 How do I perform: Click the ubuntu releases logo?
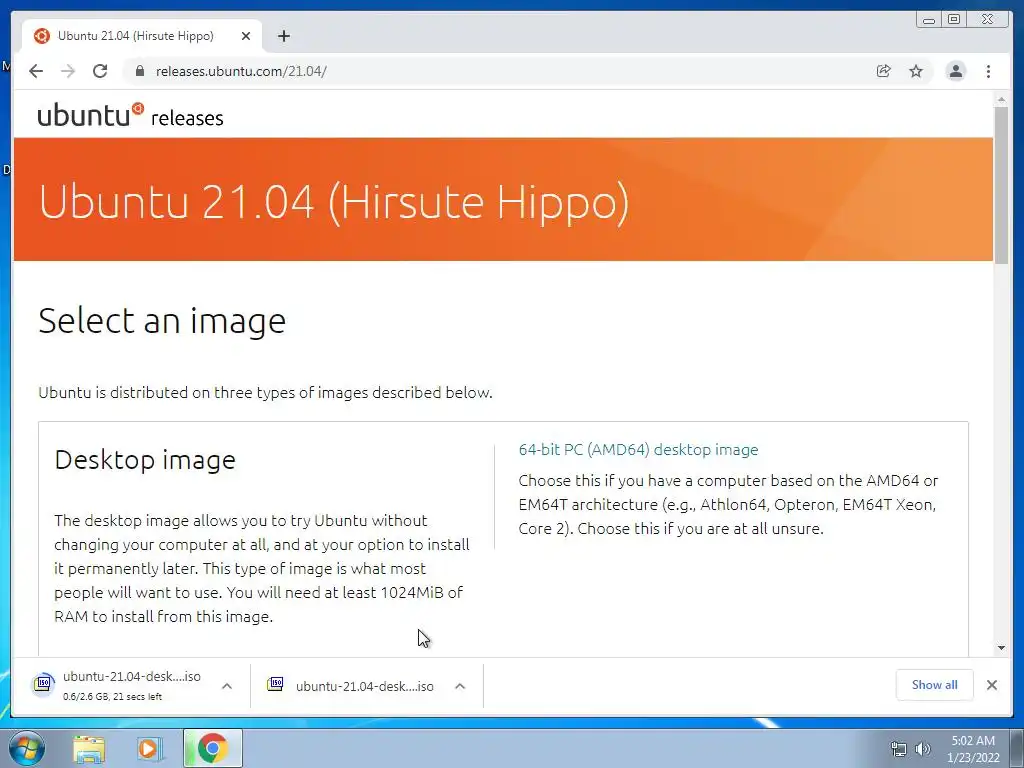pos(131,115)
